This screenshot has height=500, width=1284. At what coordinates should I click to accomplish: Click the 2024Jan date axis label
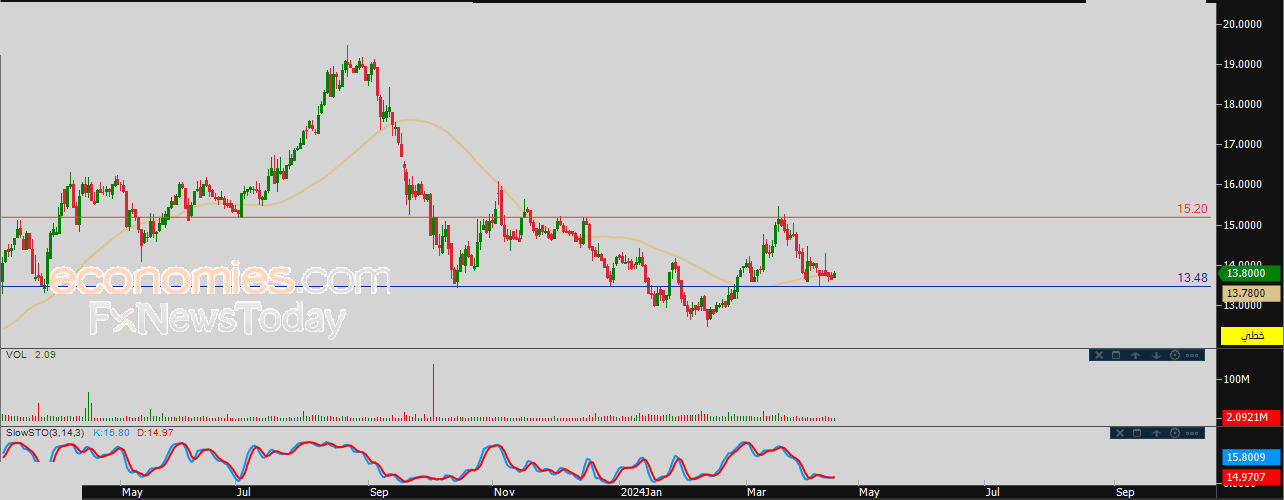[639, 492]
